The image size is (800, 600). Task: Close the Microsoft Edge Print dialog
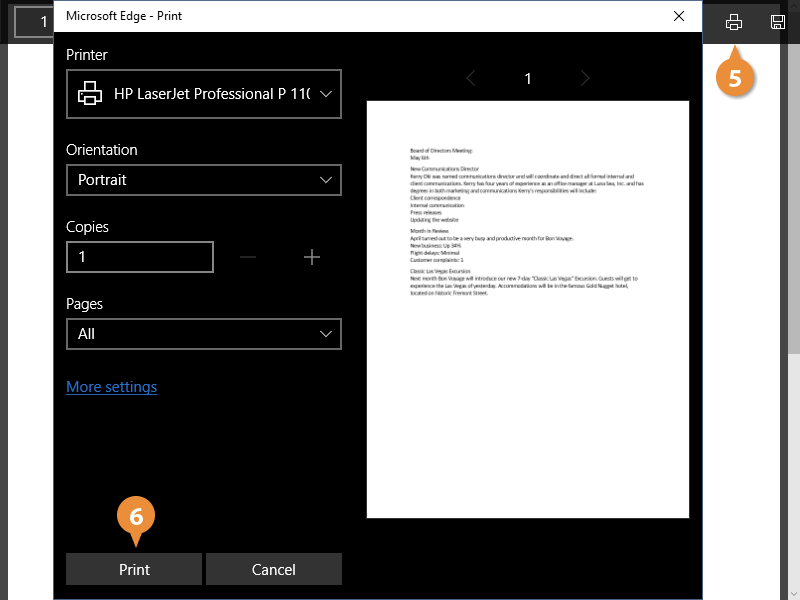coord(679,16)
